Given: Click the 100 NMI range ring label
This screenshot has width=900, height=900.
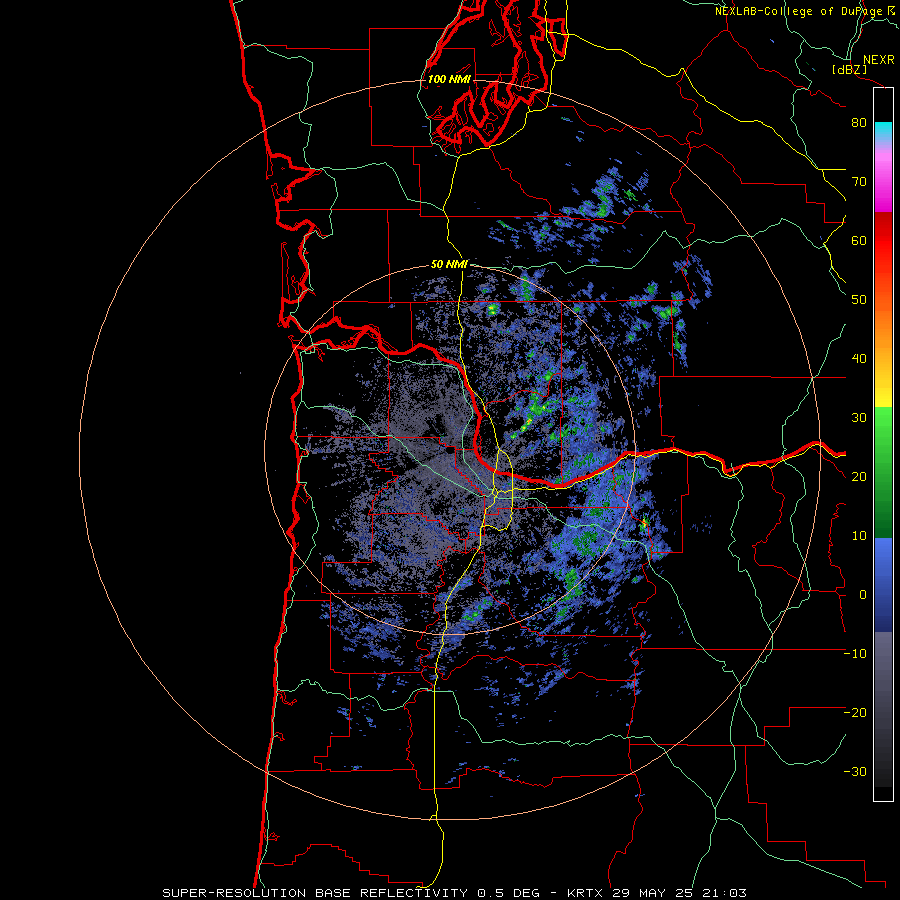Looking at the screenshot, I should tap(449, 79).
